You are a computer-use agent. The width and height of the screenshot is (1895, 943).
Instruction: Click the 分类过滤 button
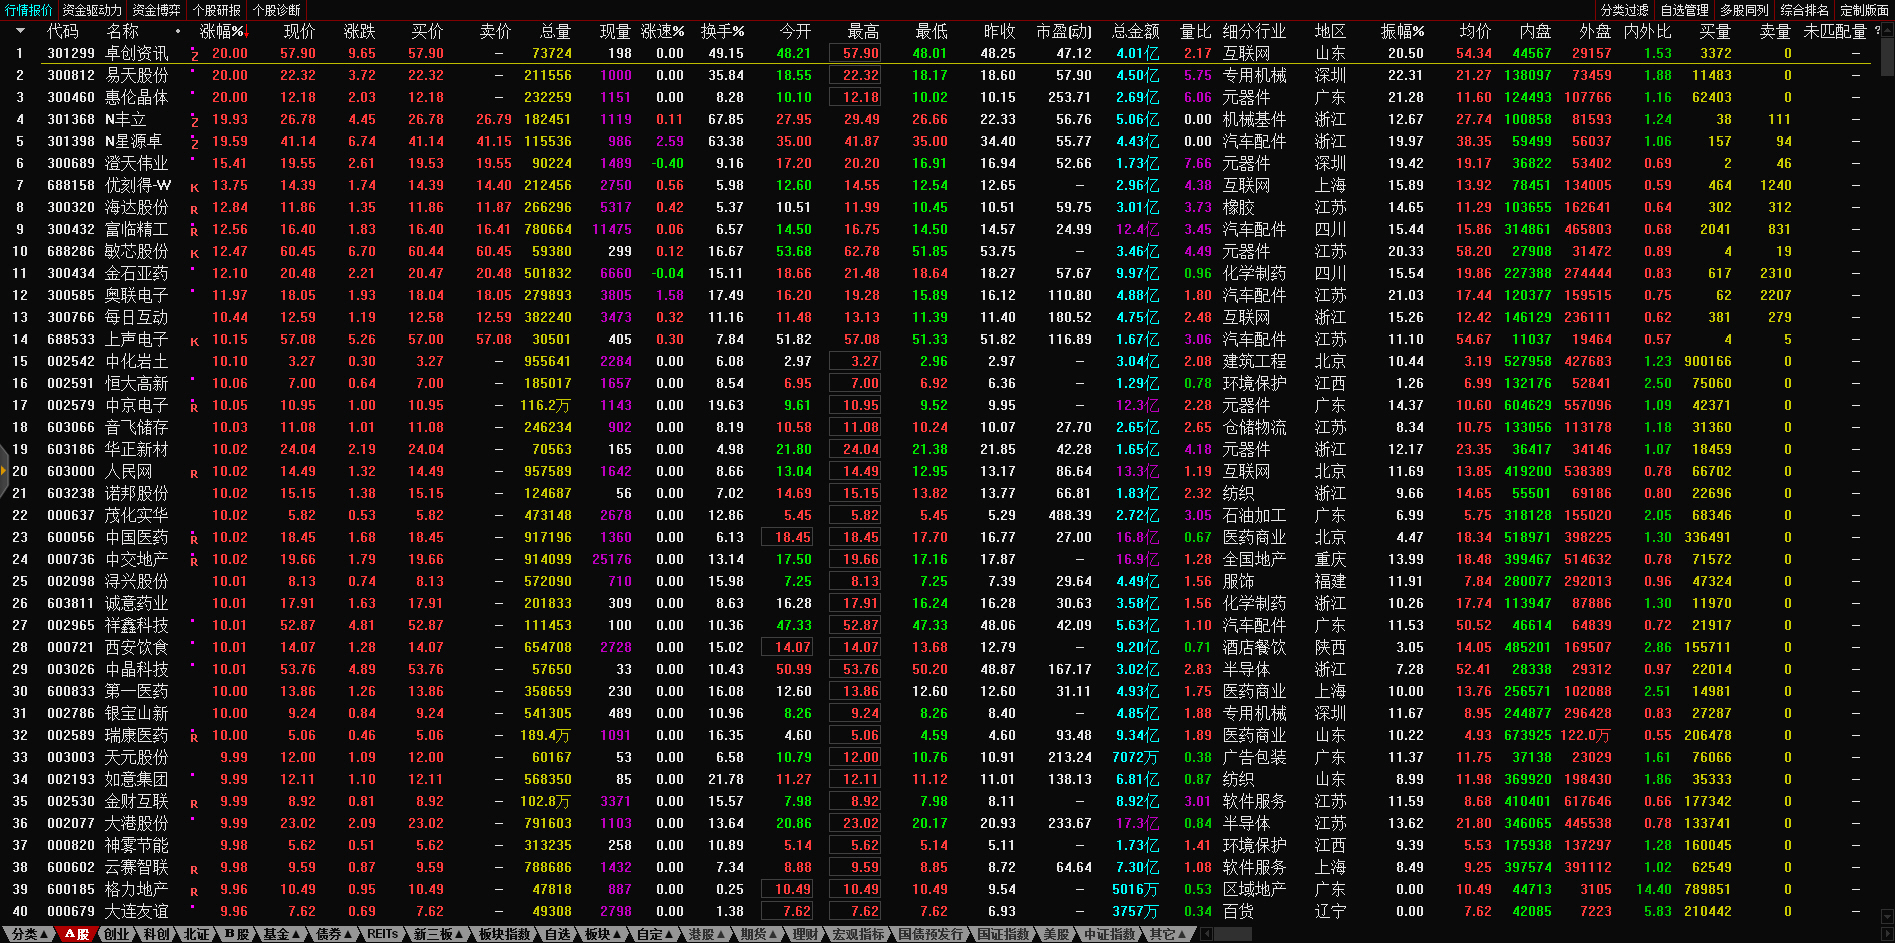pos(1625,10)
